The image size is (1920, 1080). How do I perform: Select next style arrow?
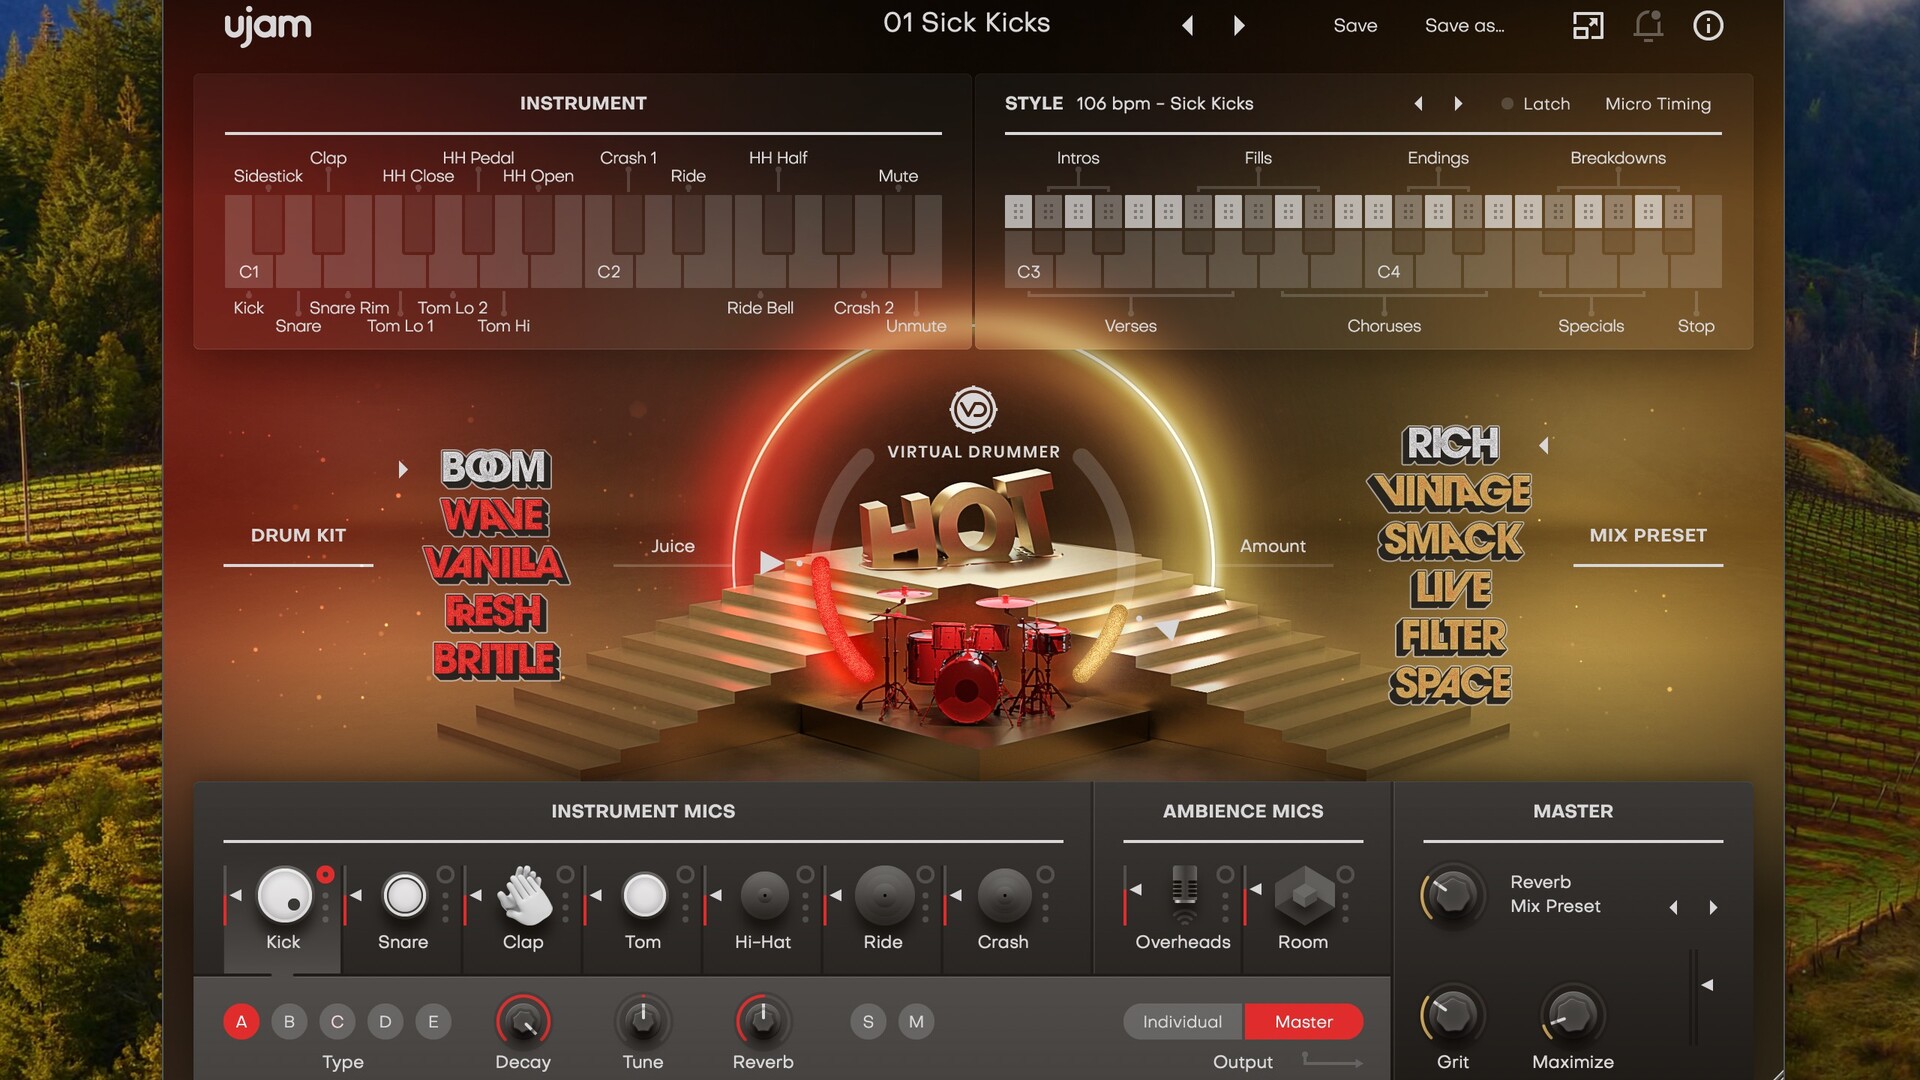coord(1458,104)
